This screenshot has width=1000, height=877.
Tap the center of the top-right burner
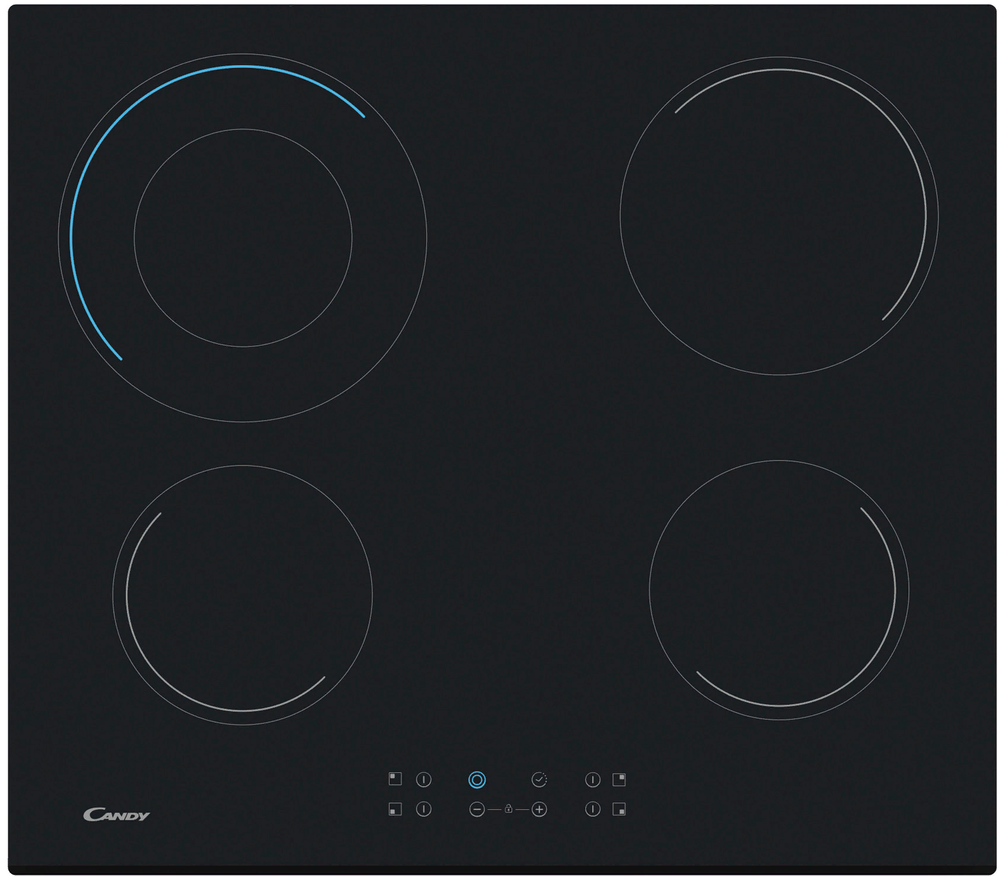click(x=779, y=215)
